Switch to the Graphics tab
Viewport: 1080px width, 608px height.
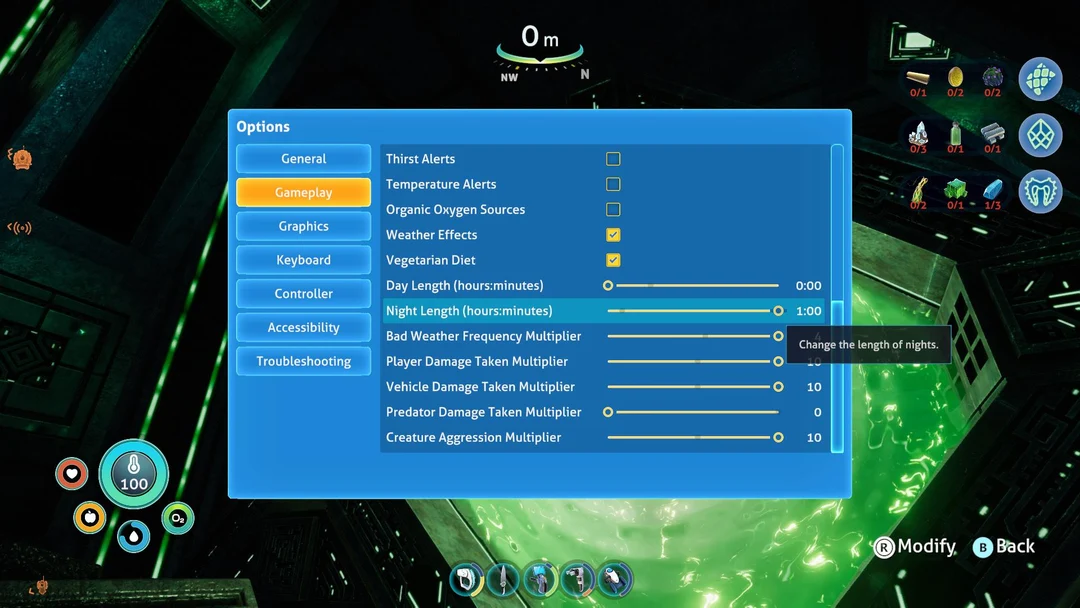tap(303, 226)
